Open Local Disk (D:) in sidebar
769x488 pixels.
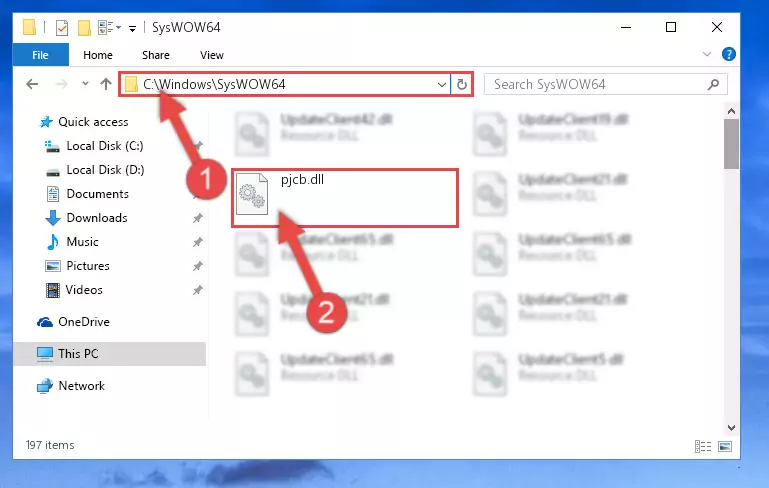point(105,170)
